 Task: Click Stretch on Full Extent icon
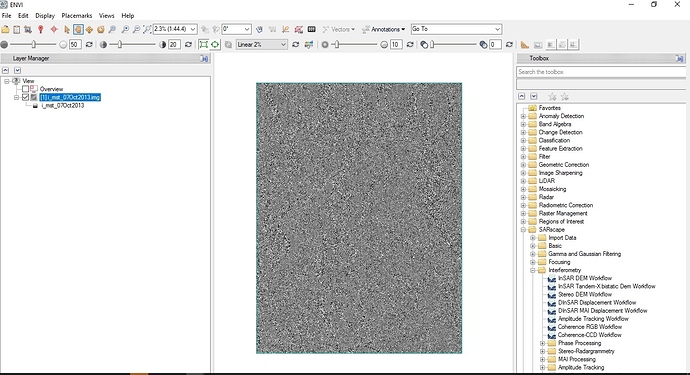point(215,44)
